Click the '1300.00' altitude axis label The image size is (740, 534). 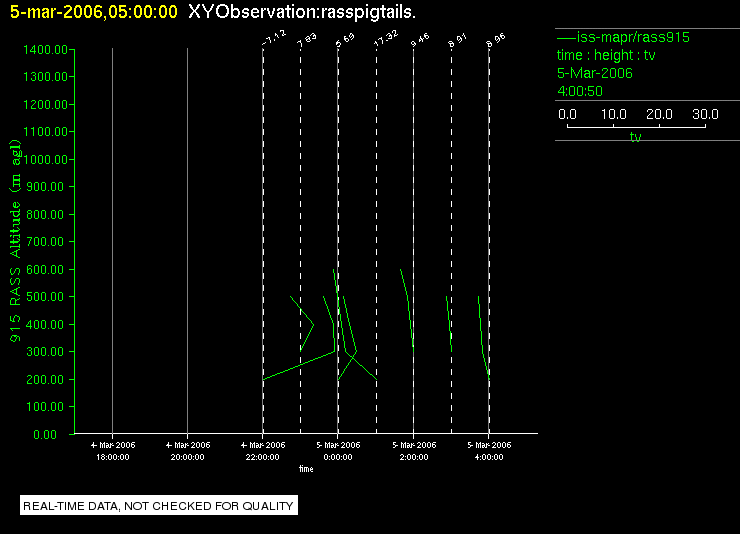pyautogui.click(x=45, y=76)
